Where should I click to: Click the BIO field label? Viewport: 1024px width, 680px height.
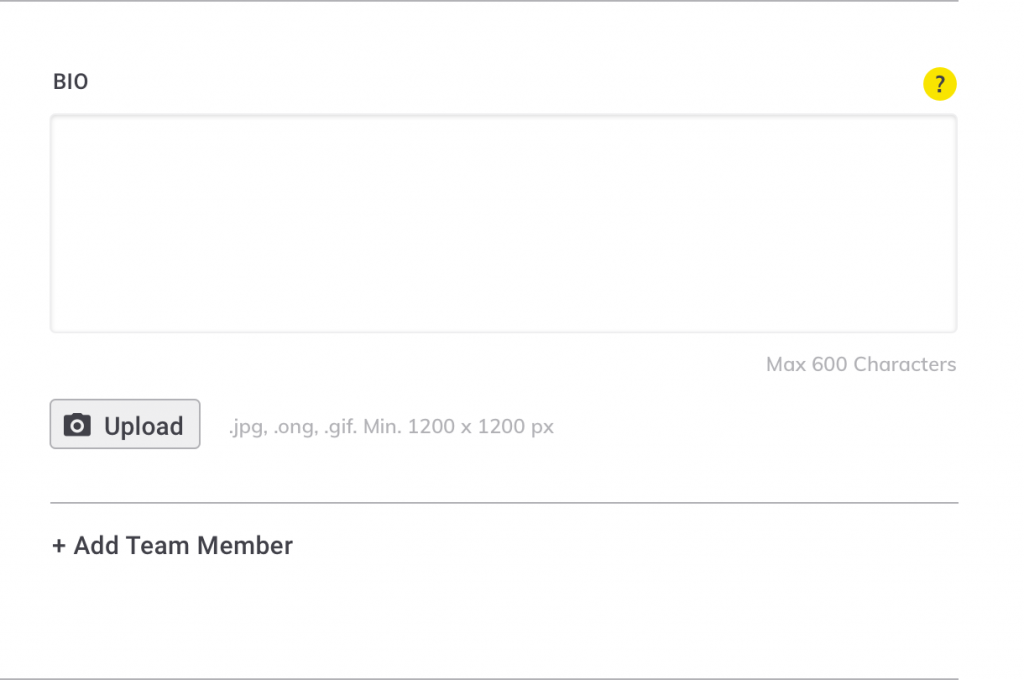pyautogui.click(x=71, y=82)
